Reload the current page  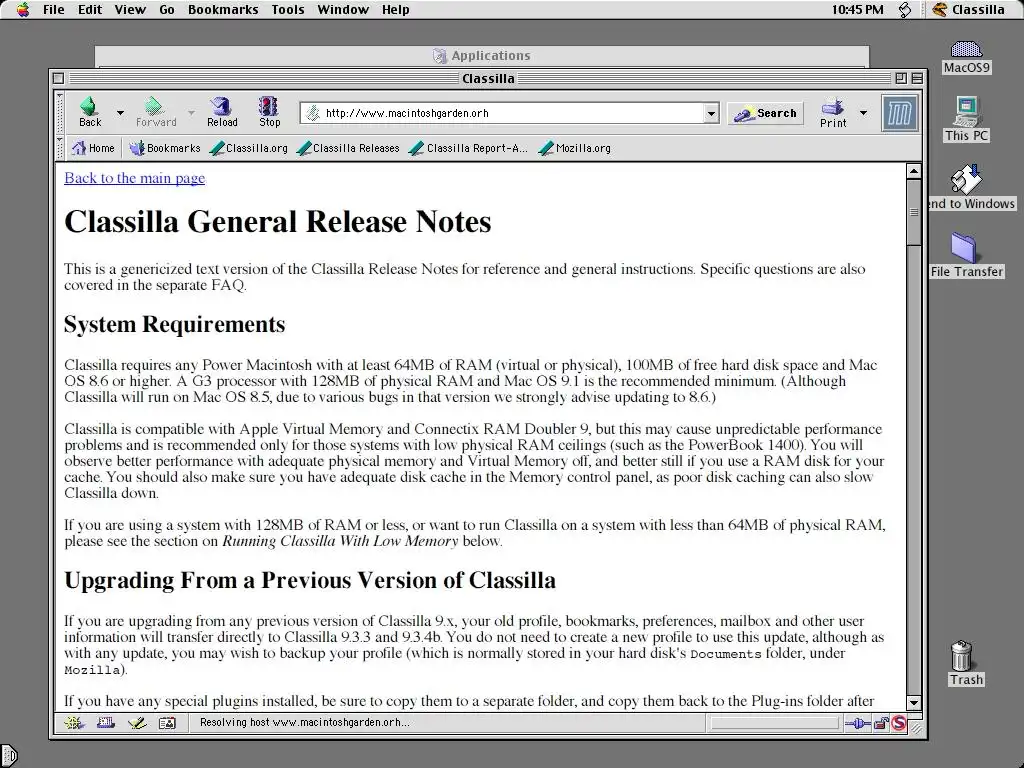pyautogui.click(x=222, y=112)
